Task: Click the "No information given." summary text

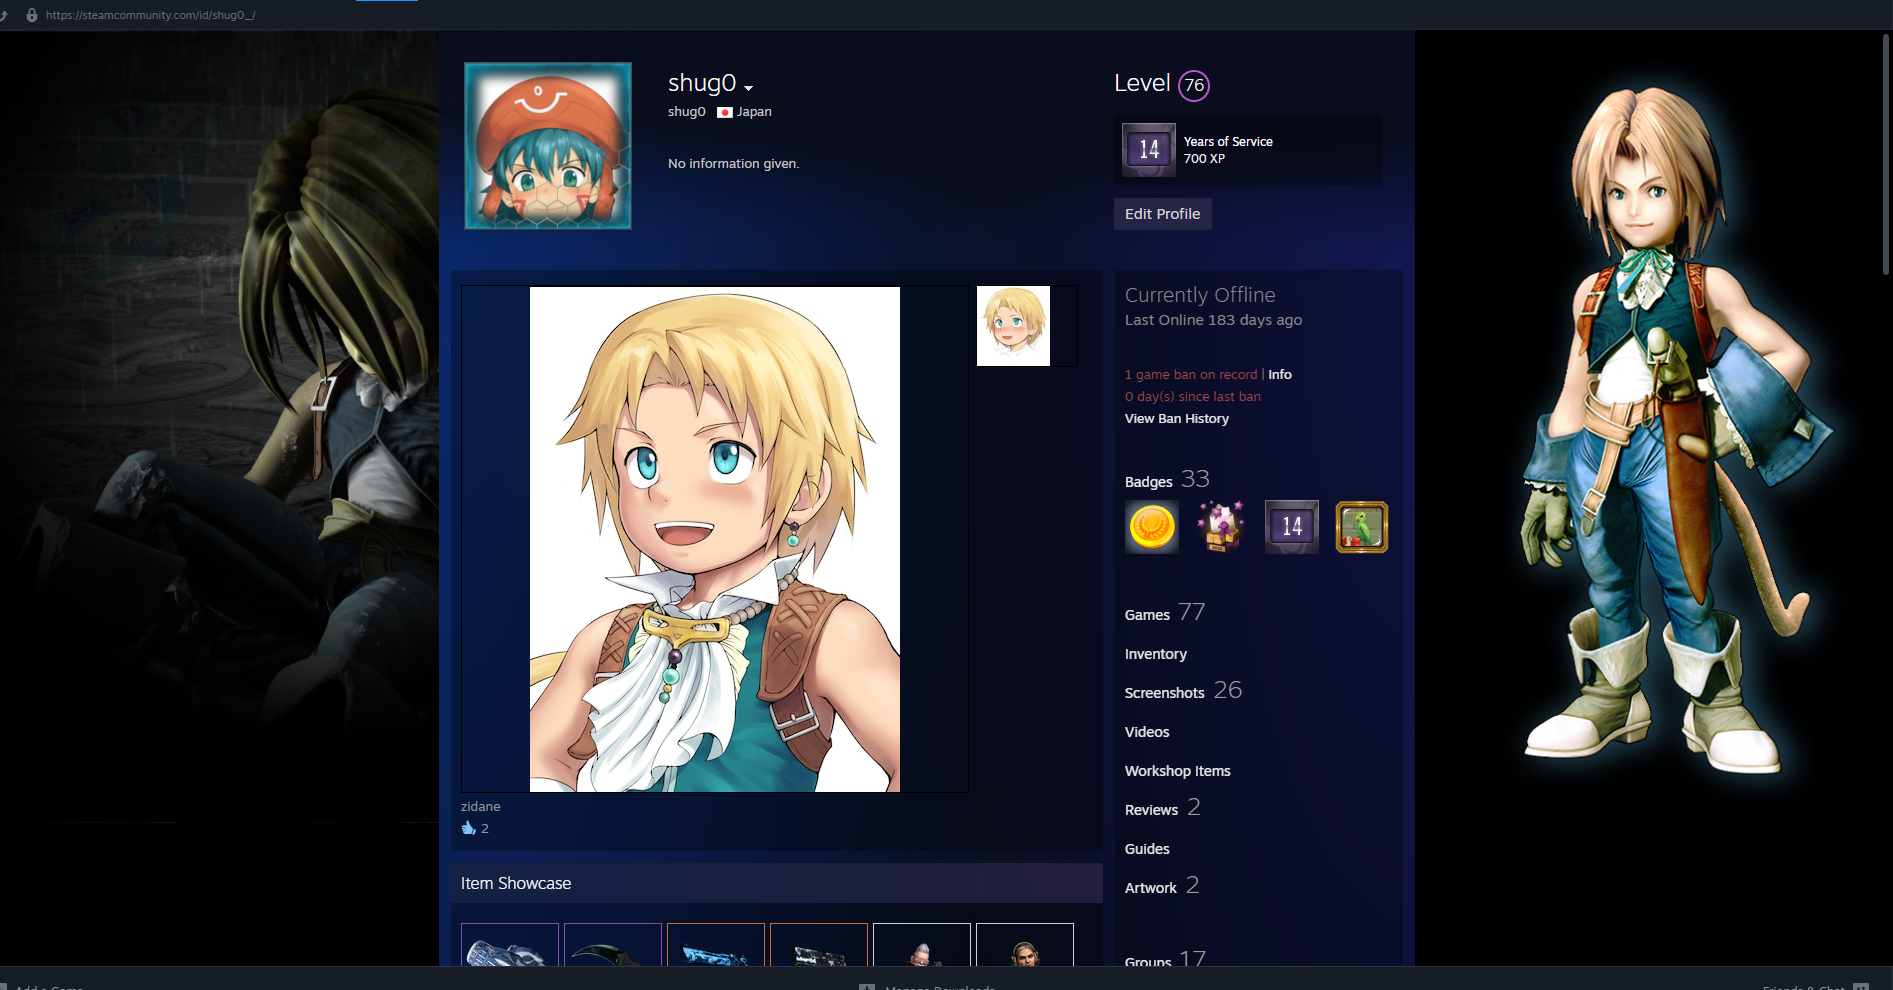Action: pos(734,163)
